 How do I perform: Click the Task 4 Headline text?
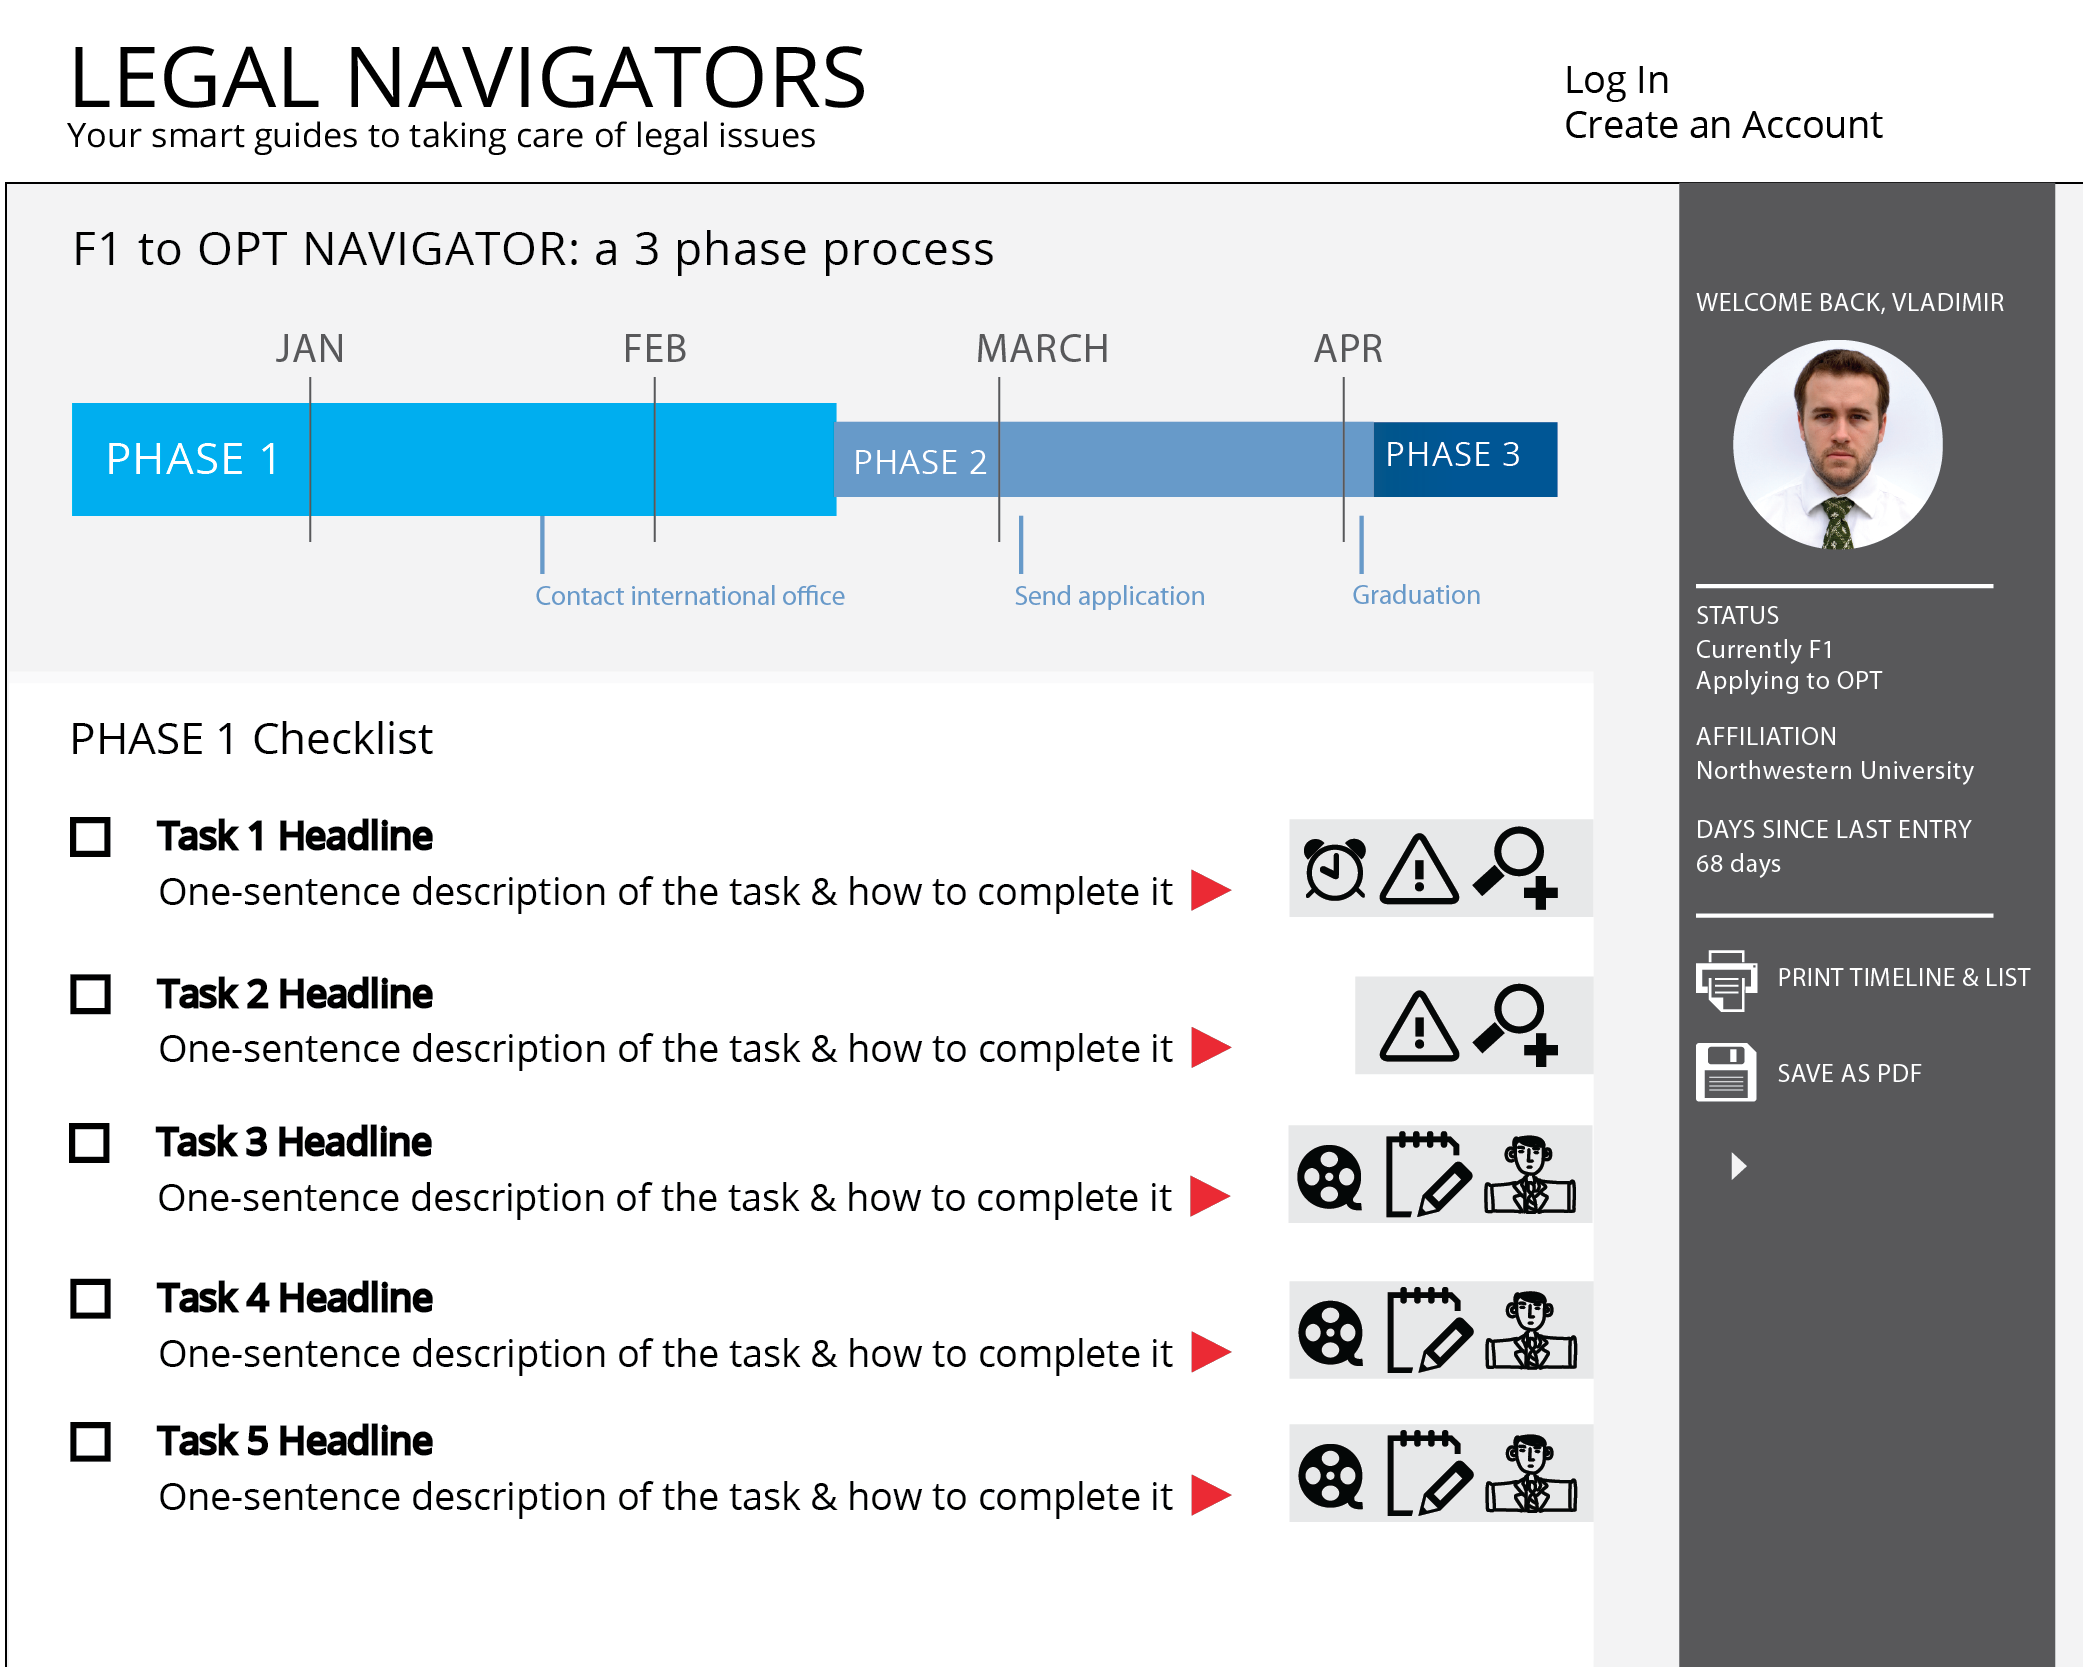(295, 1298)
